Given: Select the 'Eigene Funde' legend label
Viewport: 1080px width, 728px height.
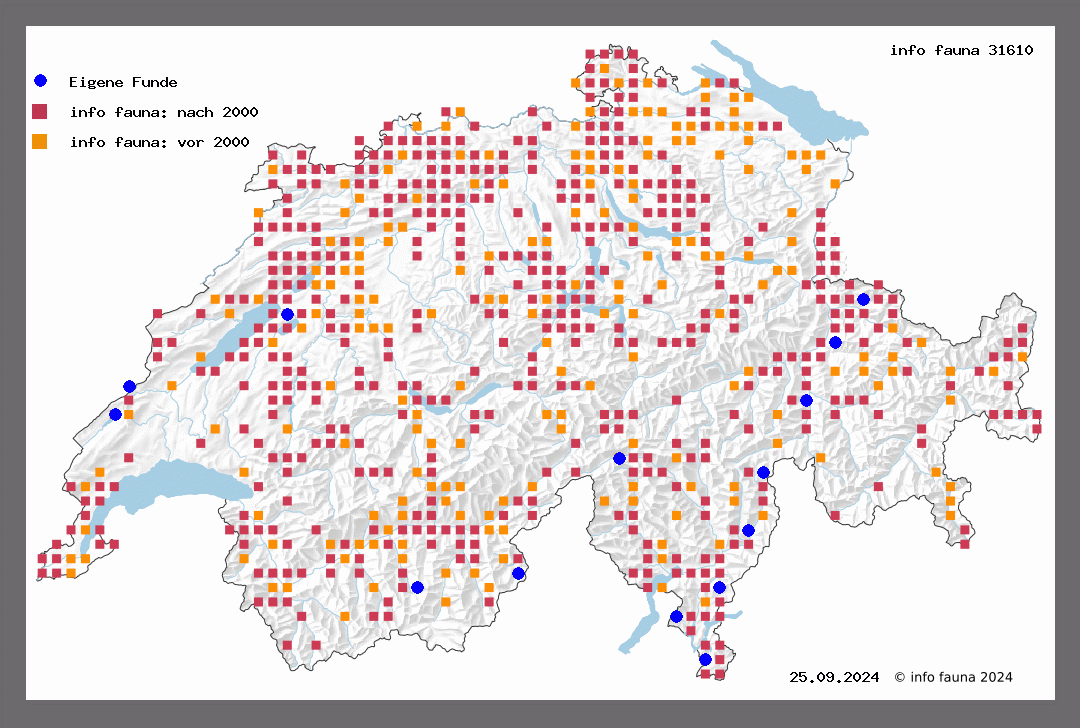Looking at the screenshot, I should 123,82.
